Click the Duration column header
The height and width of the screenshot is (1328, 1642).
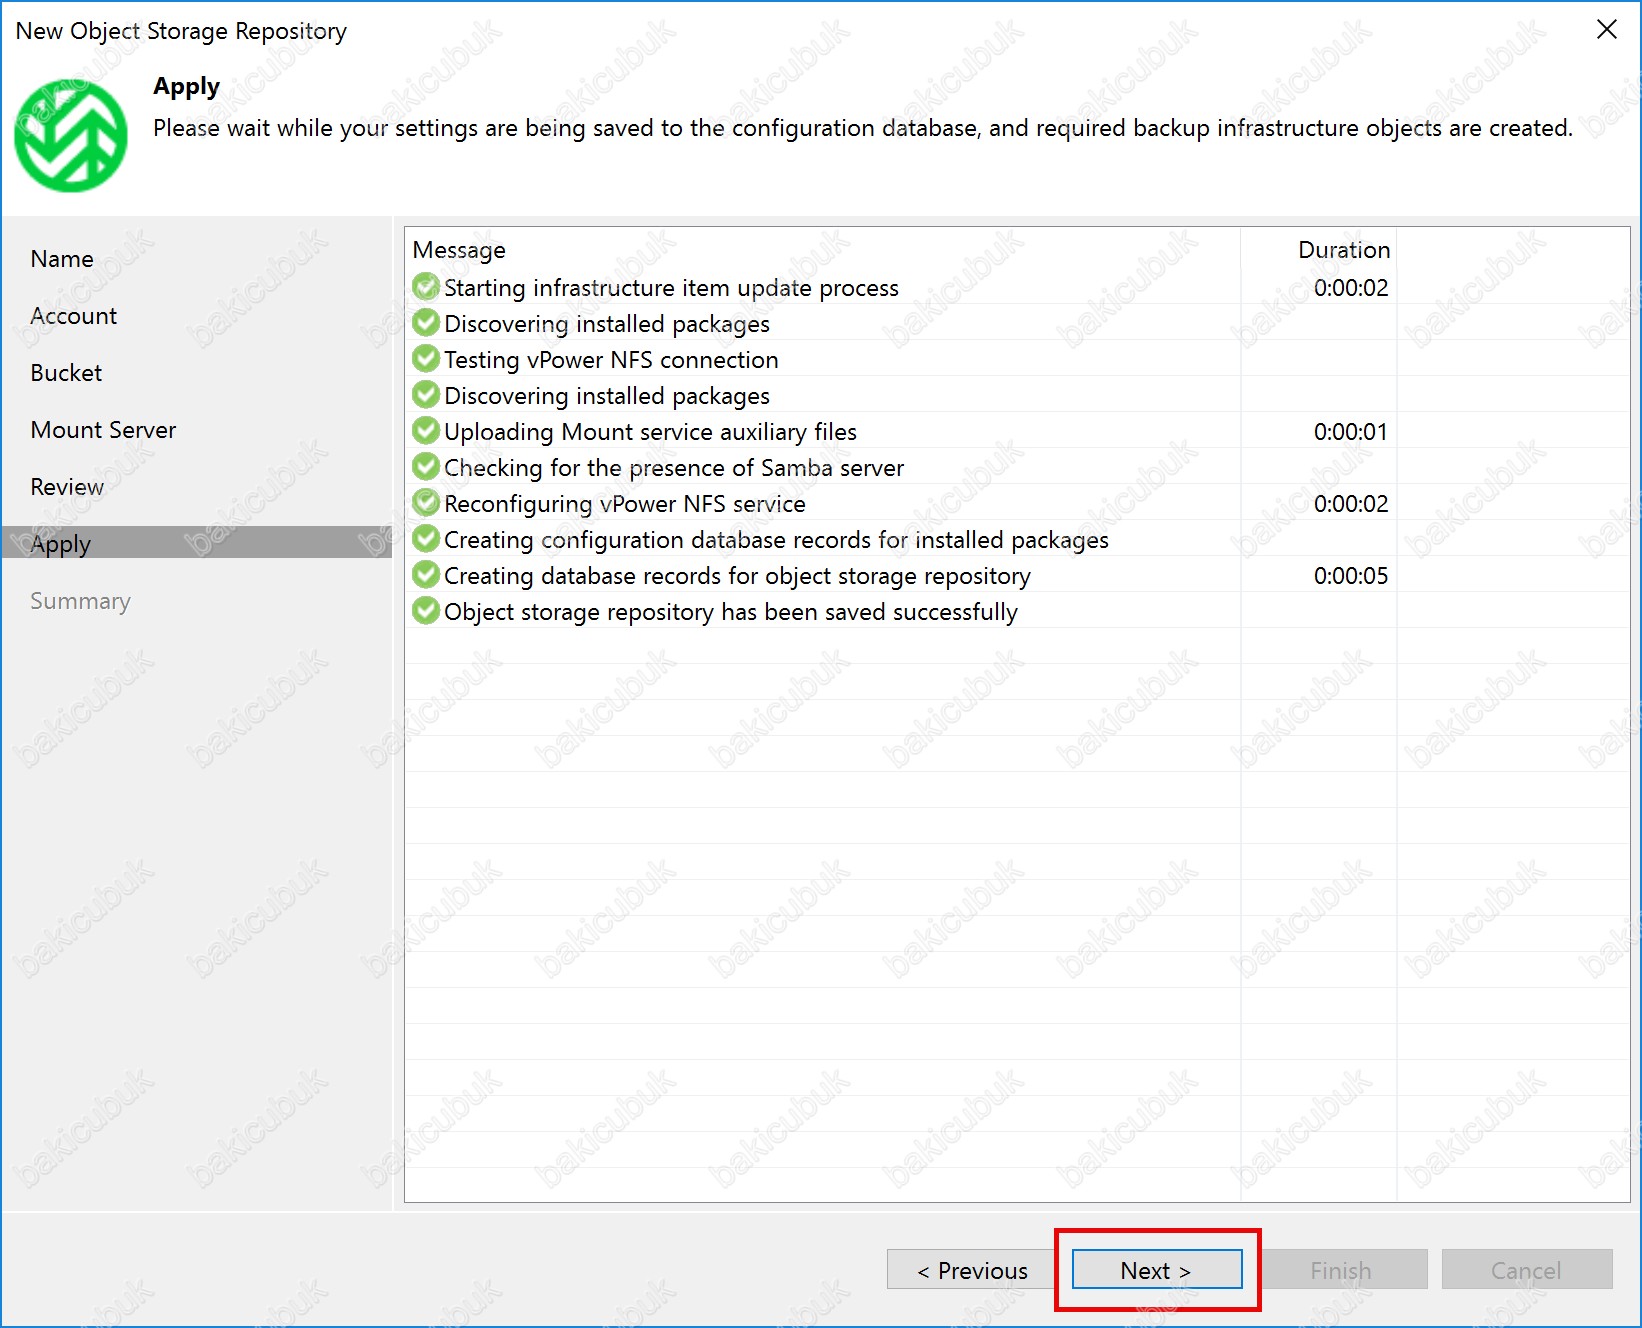point(1343,250)
